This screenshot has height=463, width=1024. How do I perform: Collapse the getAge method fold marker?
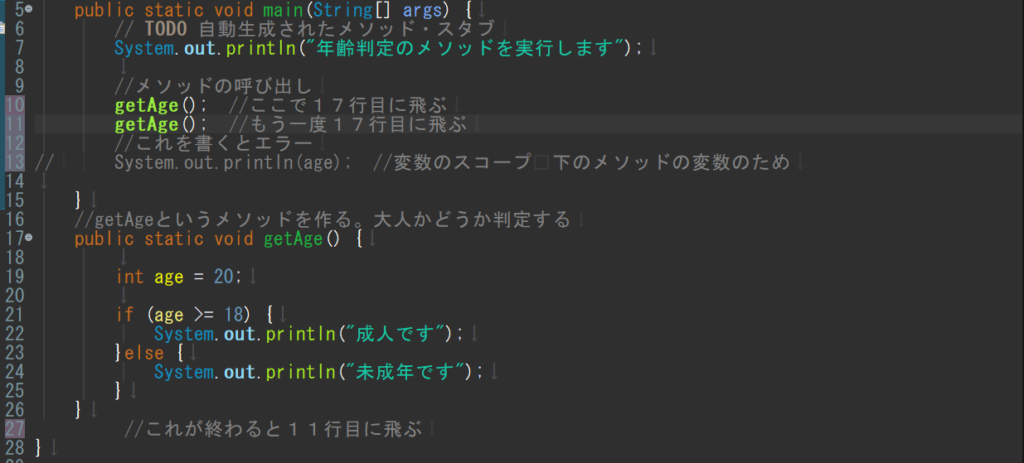pos(29,239)
